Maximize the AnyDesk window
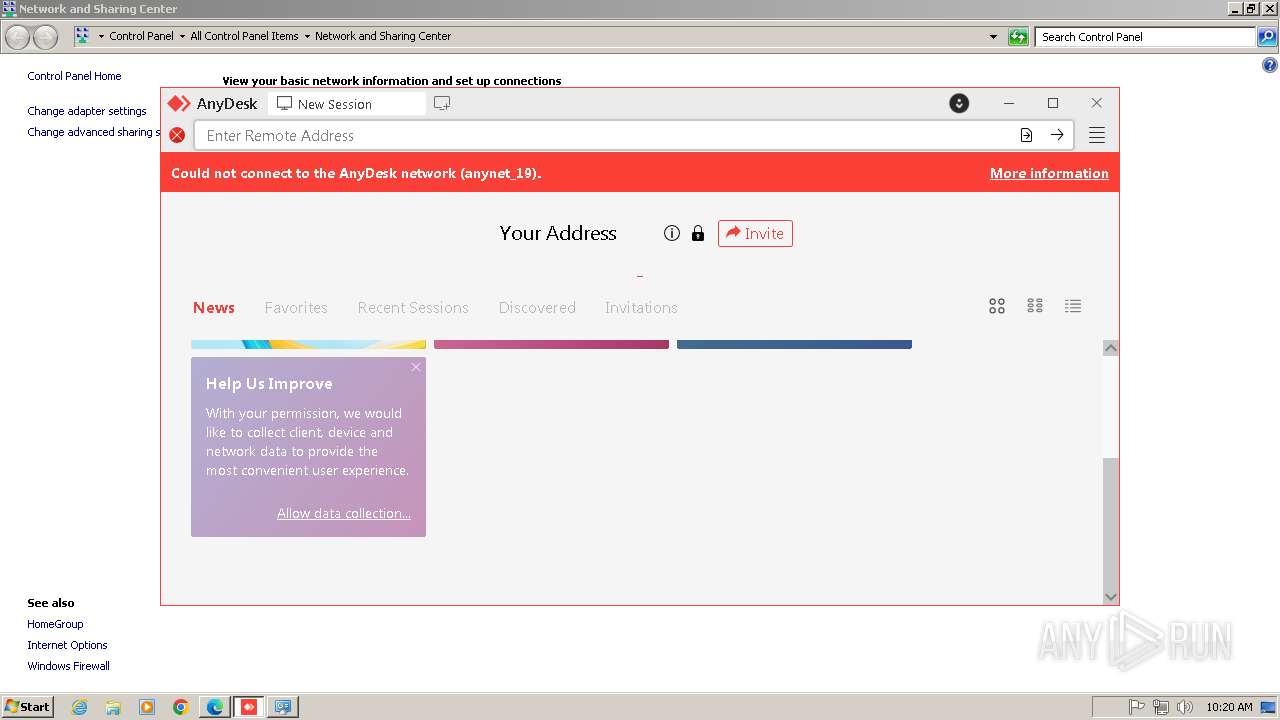The image size is (1280, 720). click(x=1053, y=103)
